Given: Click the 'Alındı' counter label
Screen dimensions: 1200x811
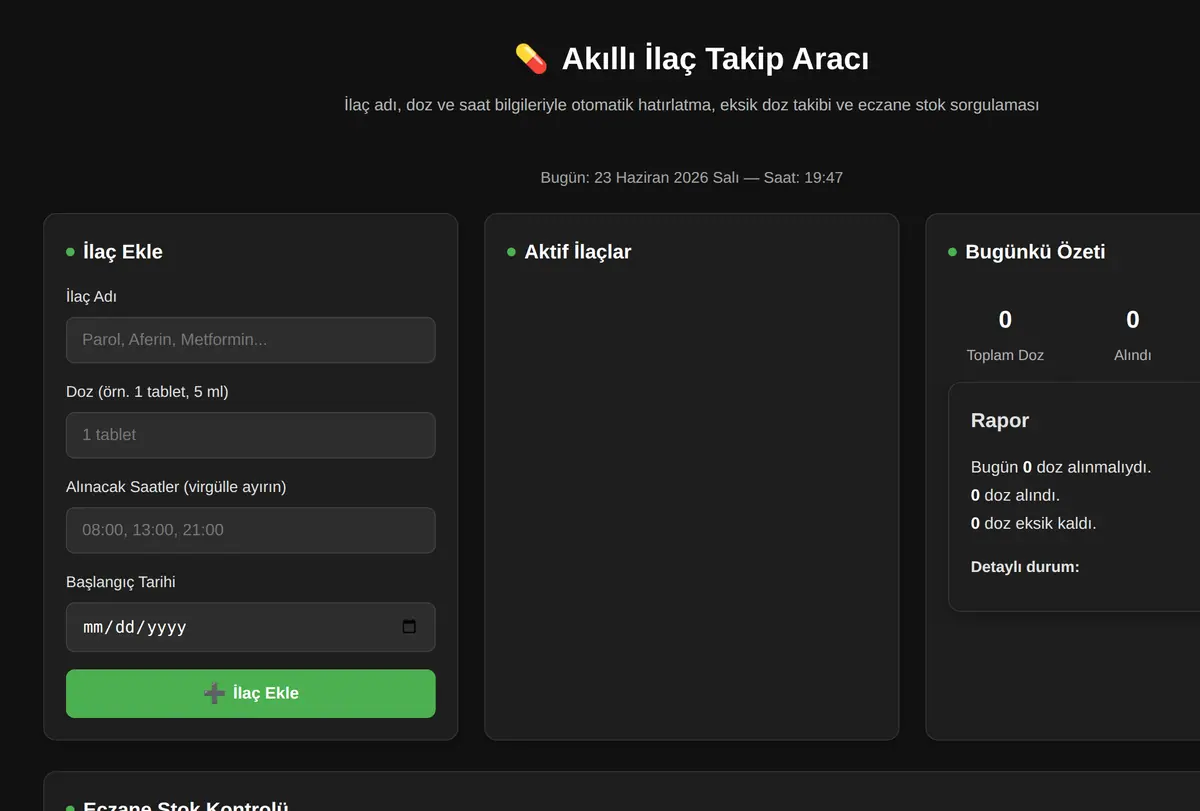Looking at the screenshot, I should 1133,355.
